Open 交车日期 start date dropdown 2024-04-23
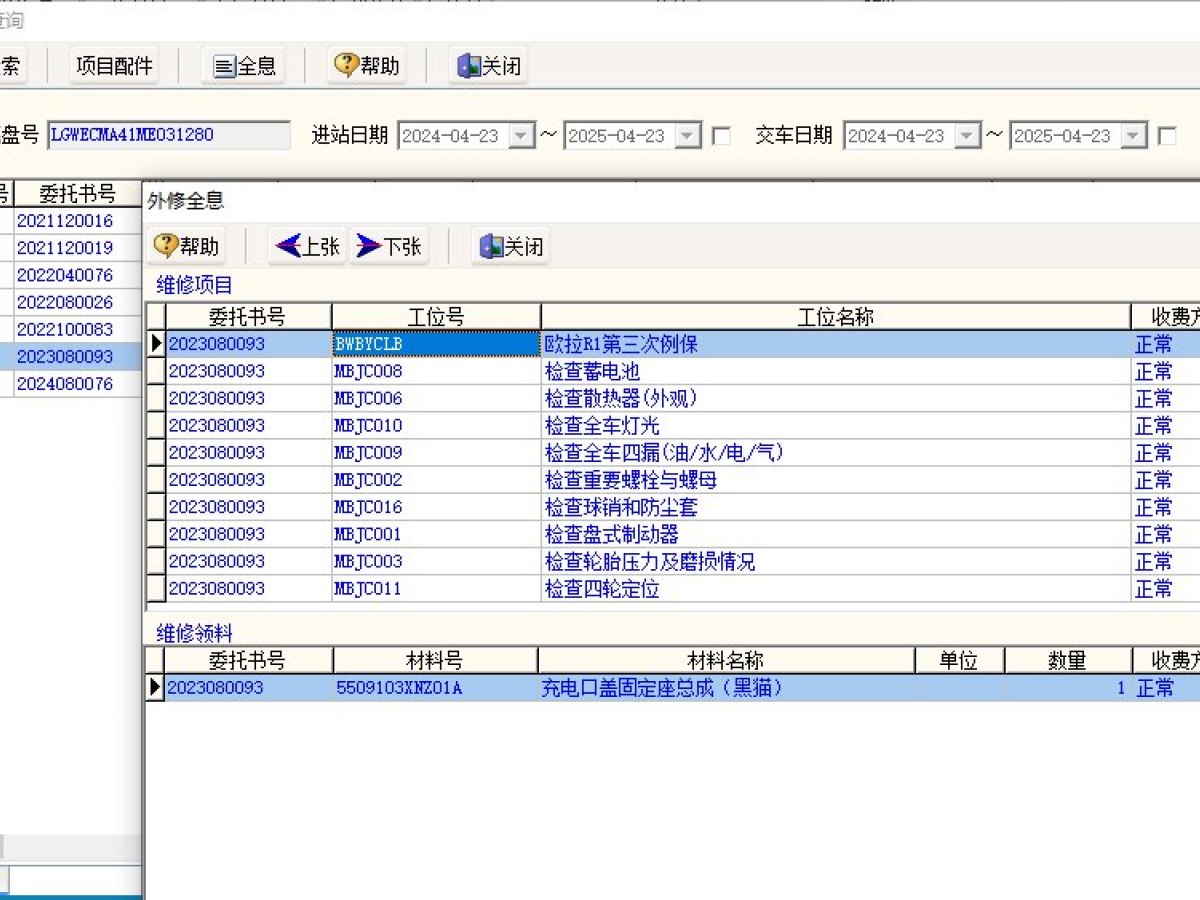The width and height of the screenshot is (1200, 900). pyautogui.click(x=968, y=136)
